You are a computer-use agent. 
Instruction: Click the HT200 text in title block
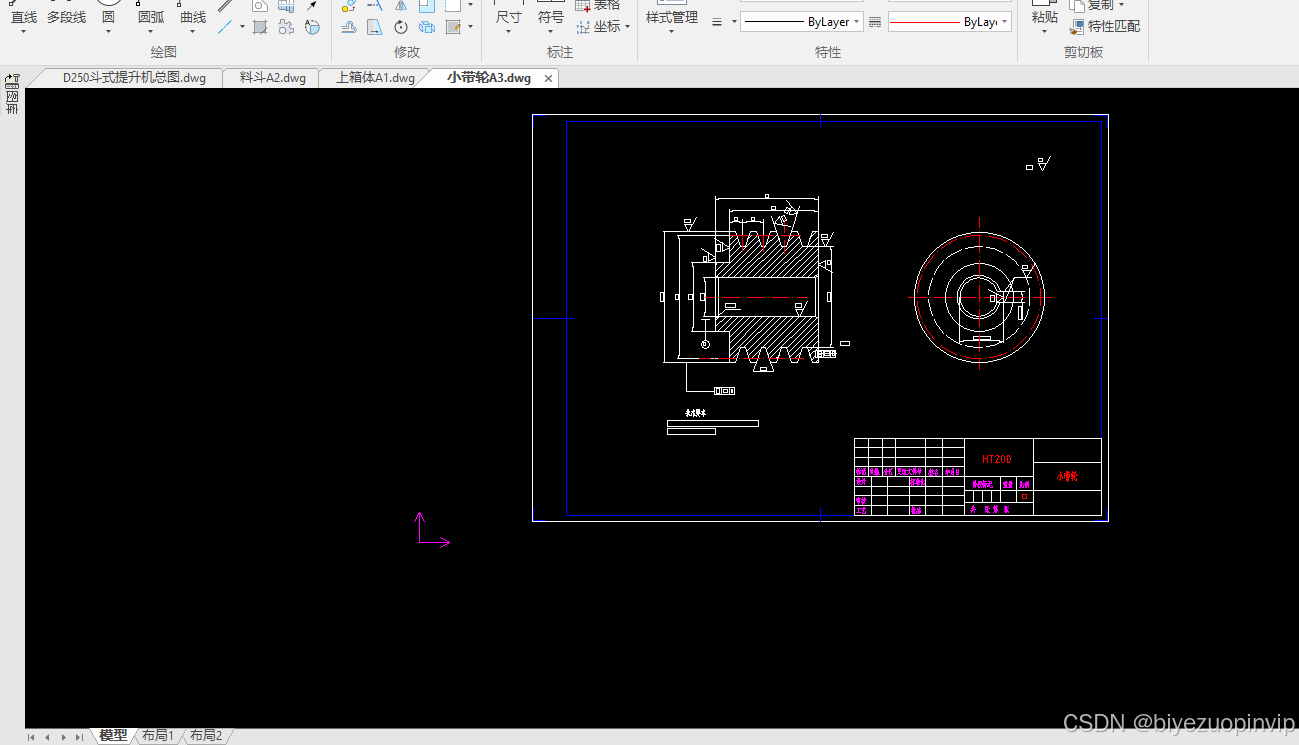(x=997, y=459)
